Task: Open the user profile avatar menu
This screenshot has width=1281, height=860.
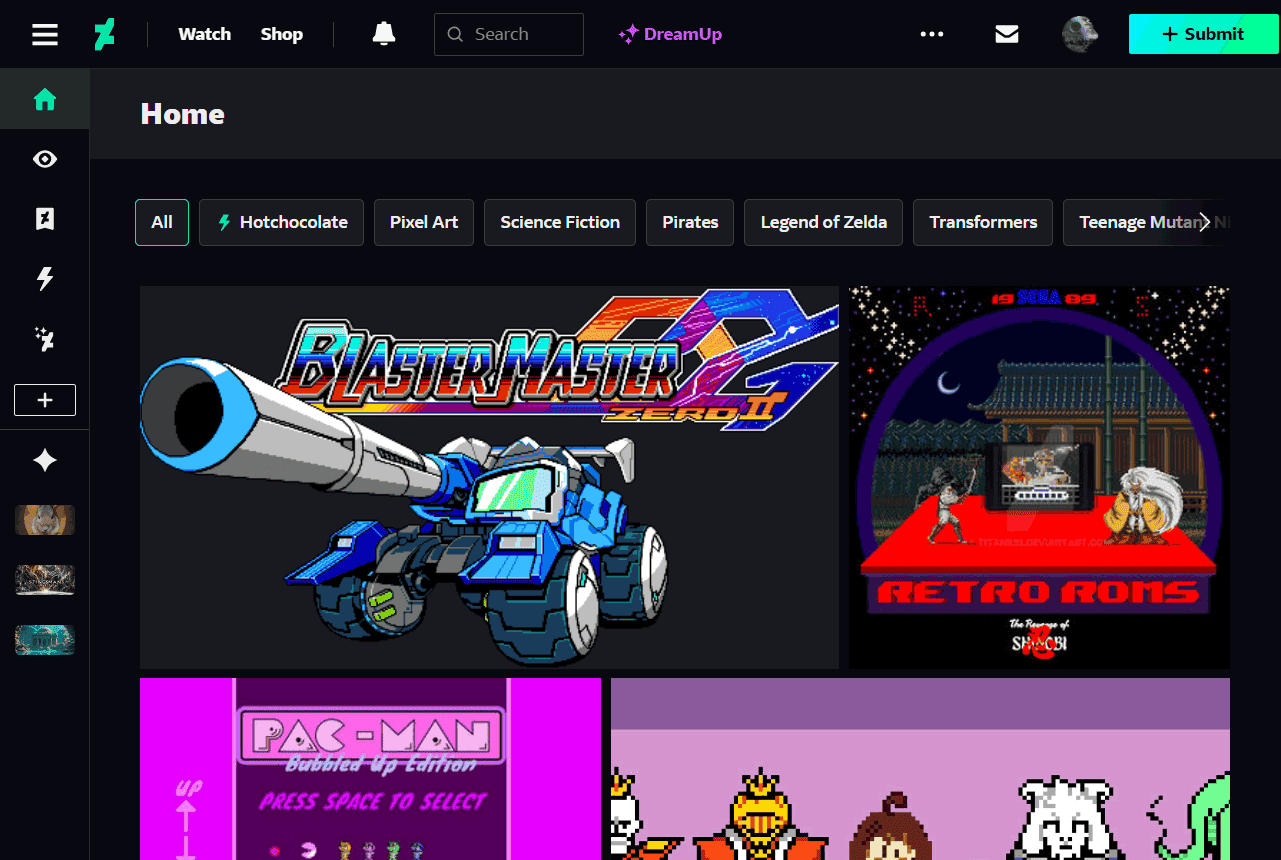Action: [x=1080, y=34]
